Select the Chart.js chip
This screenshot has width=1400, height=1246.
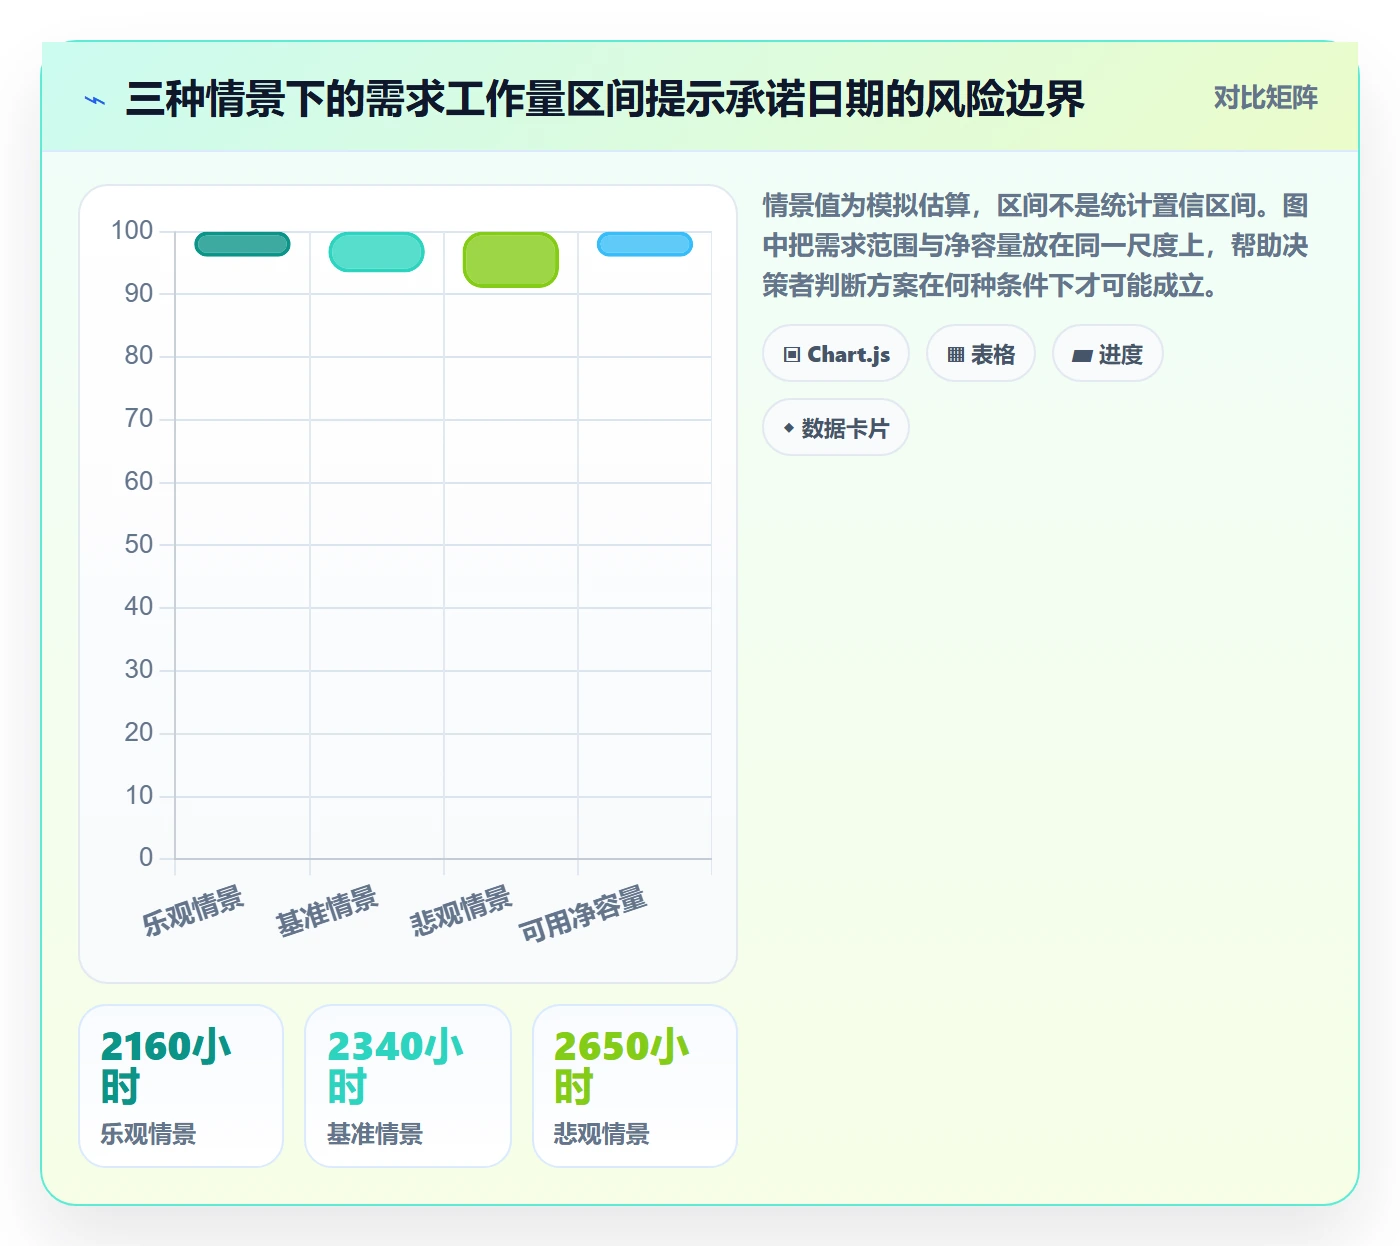[x=836, y=354]
